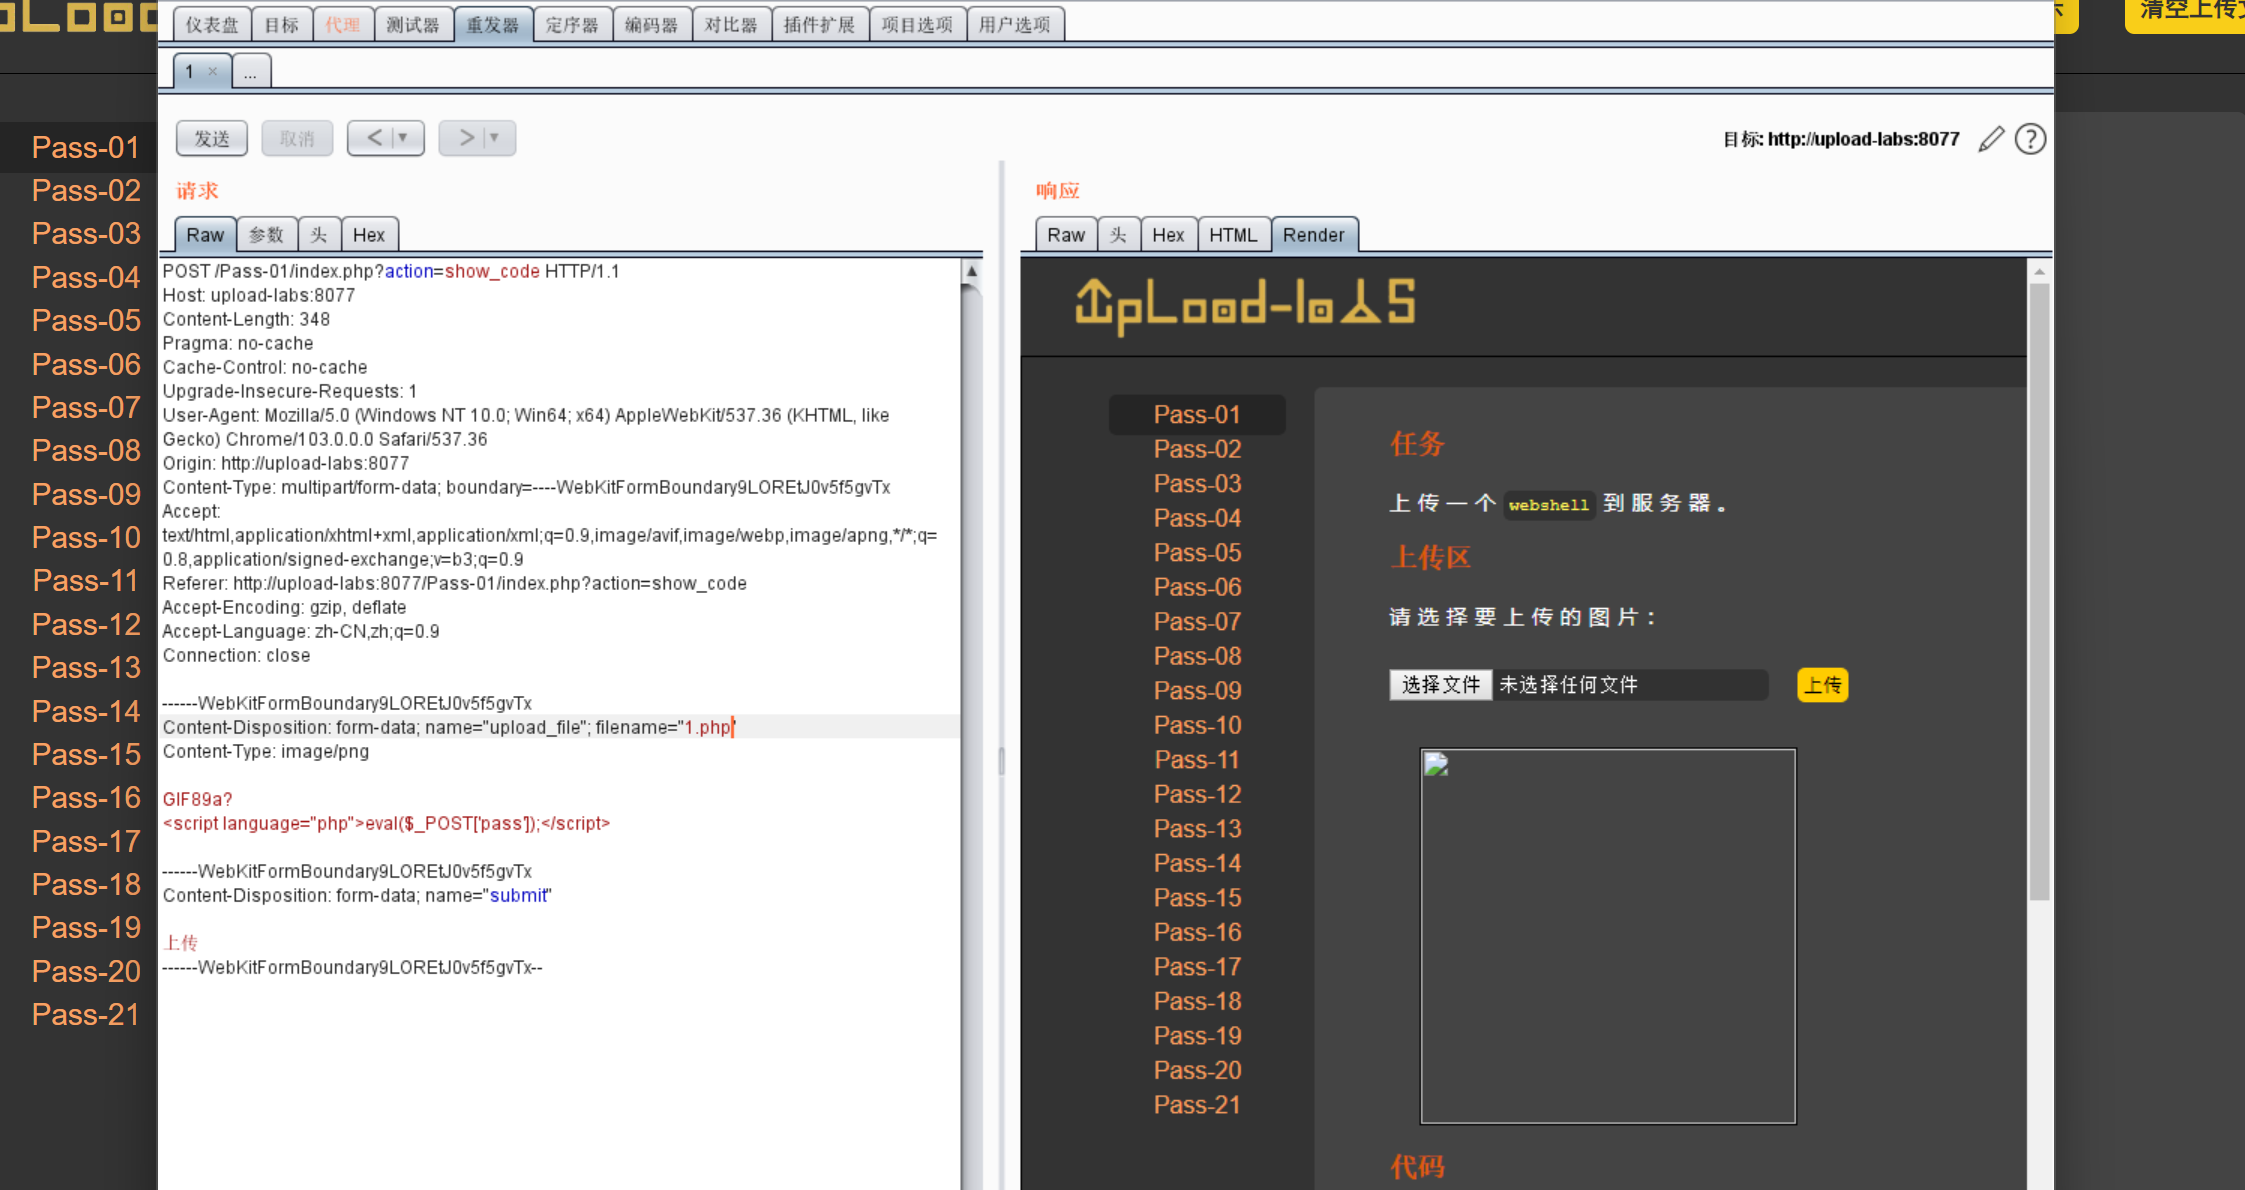Go forward to the next request
Screen dimensions: 2245x1190
[x=466, y=137]
